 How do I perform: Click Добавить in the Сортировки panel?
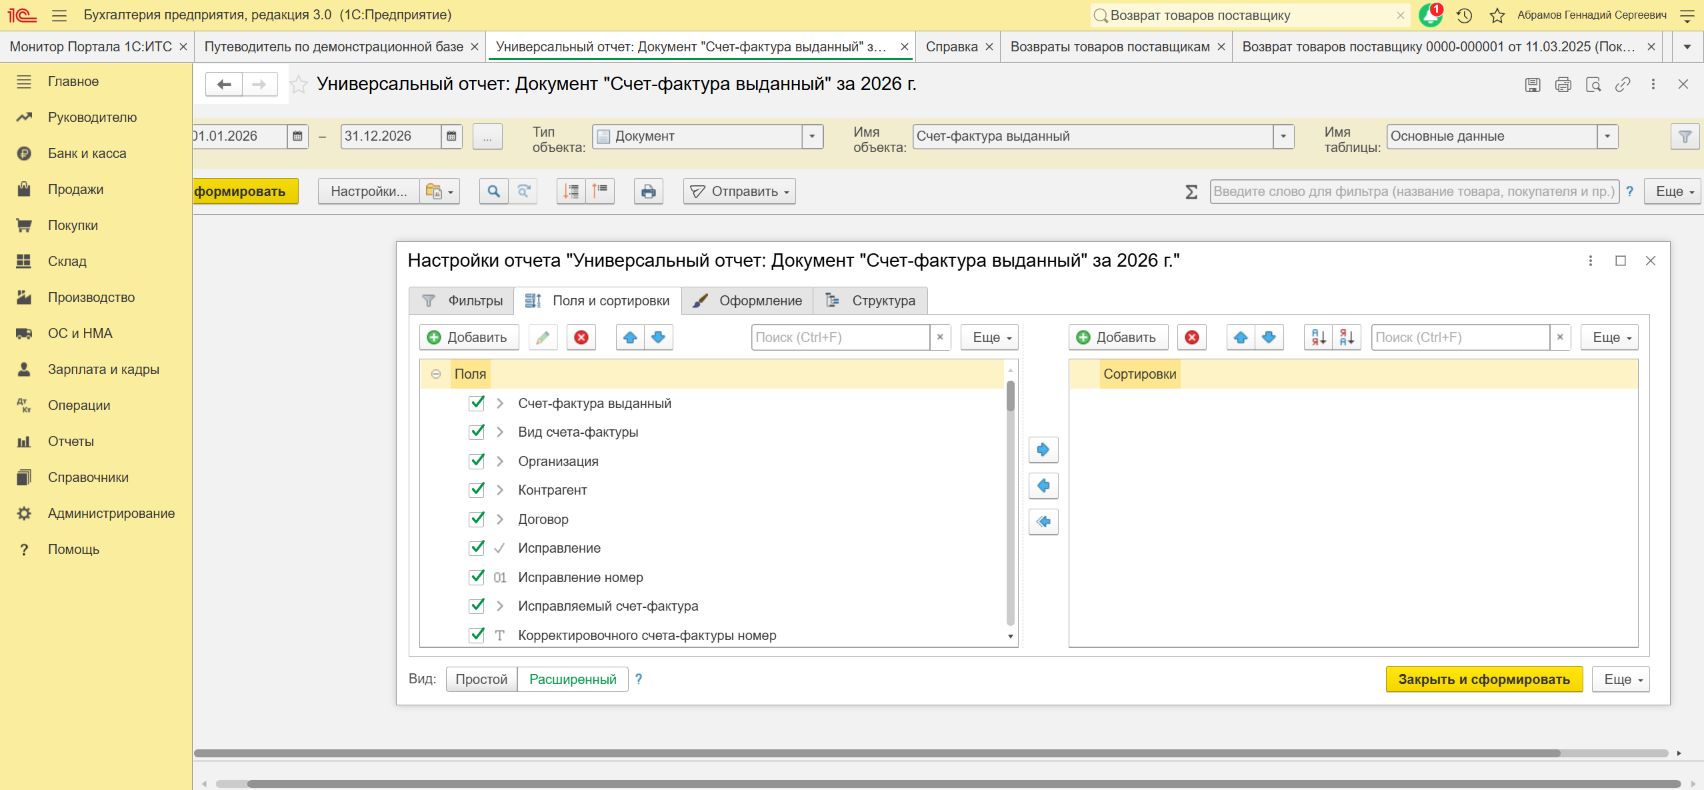pyautogui.click(x=1117, y=337)
